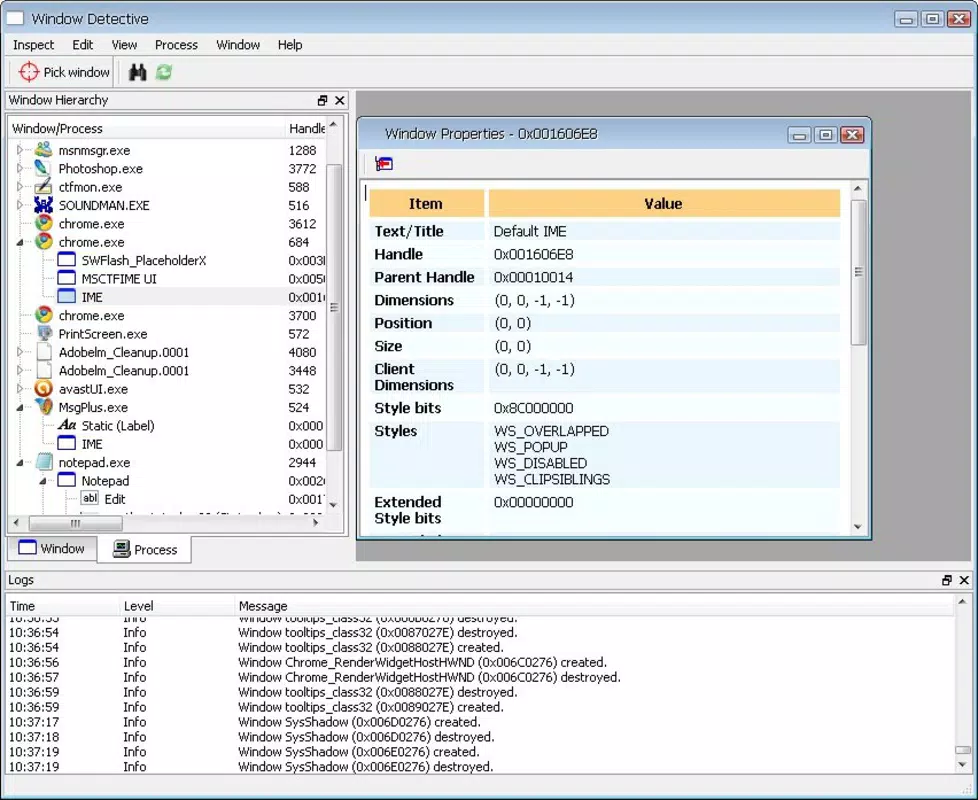Open the Window menu

point(238,45)
